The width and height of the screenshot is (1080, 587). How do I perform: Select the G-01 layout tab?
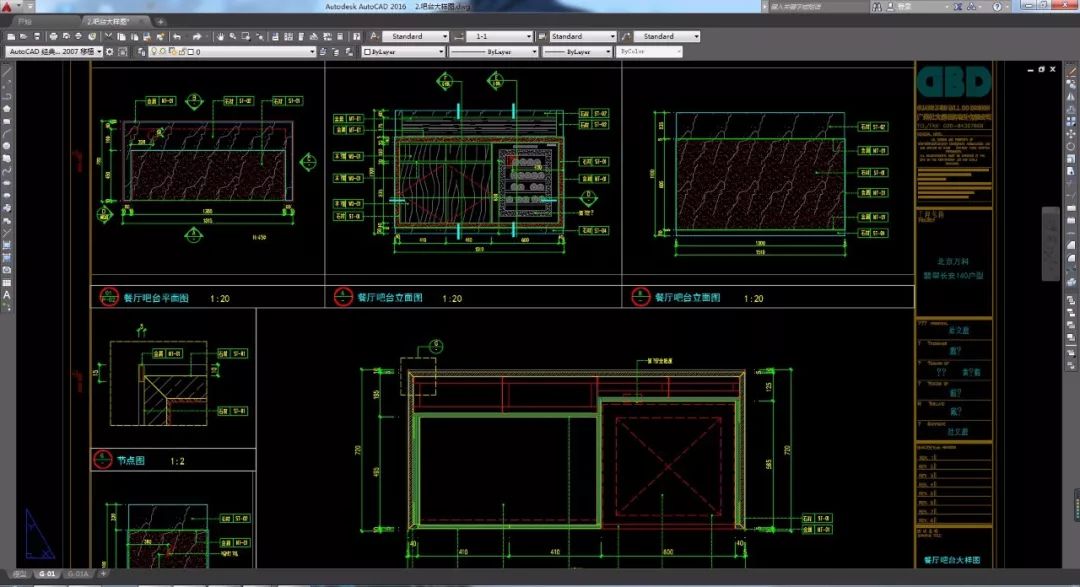click(46, 574)
